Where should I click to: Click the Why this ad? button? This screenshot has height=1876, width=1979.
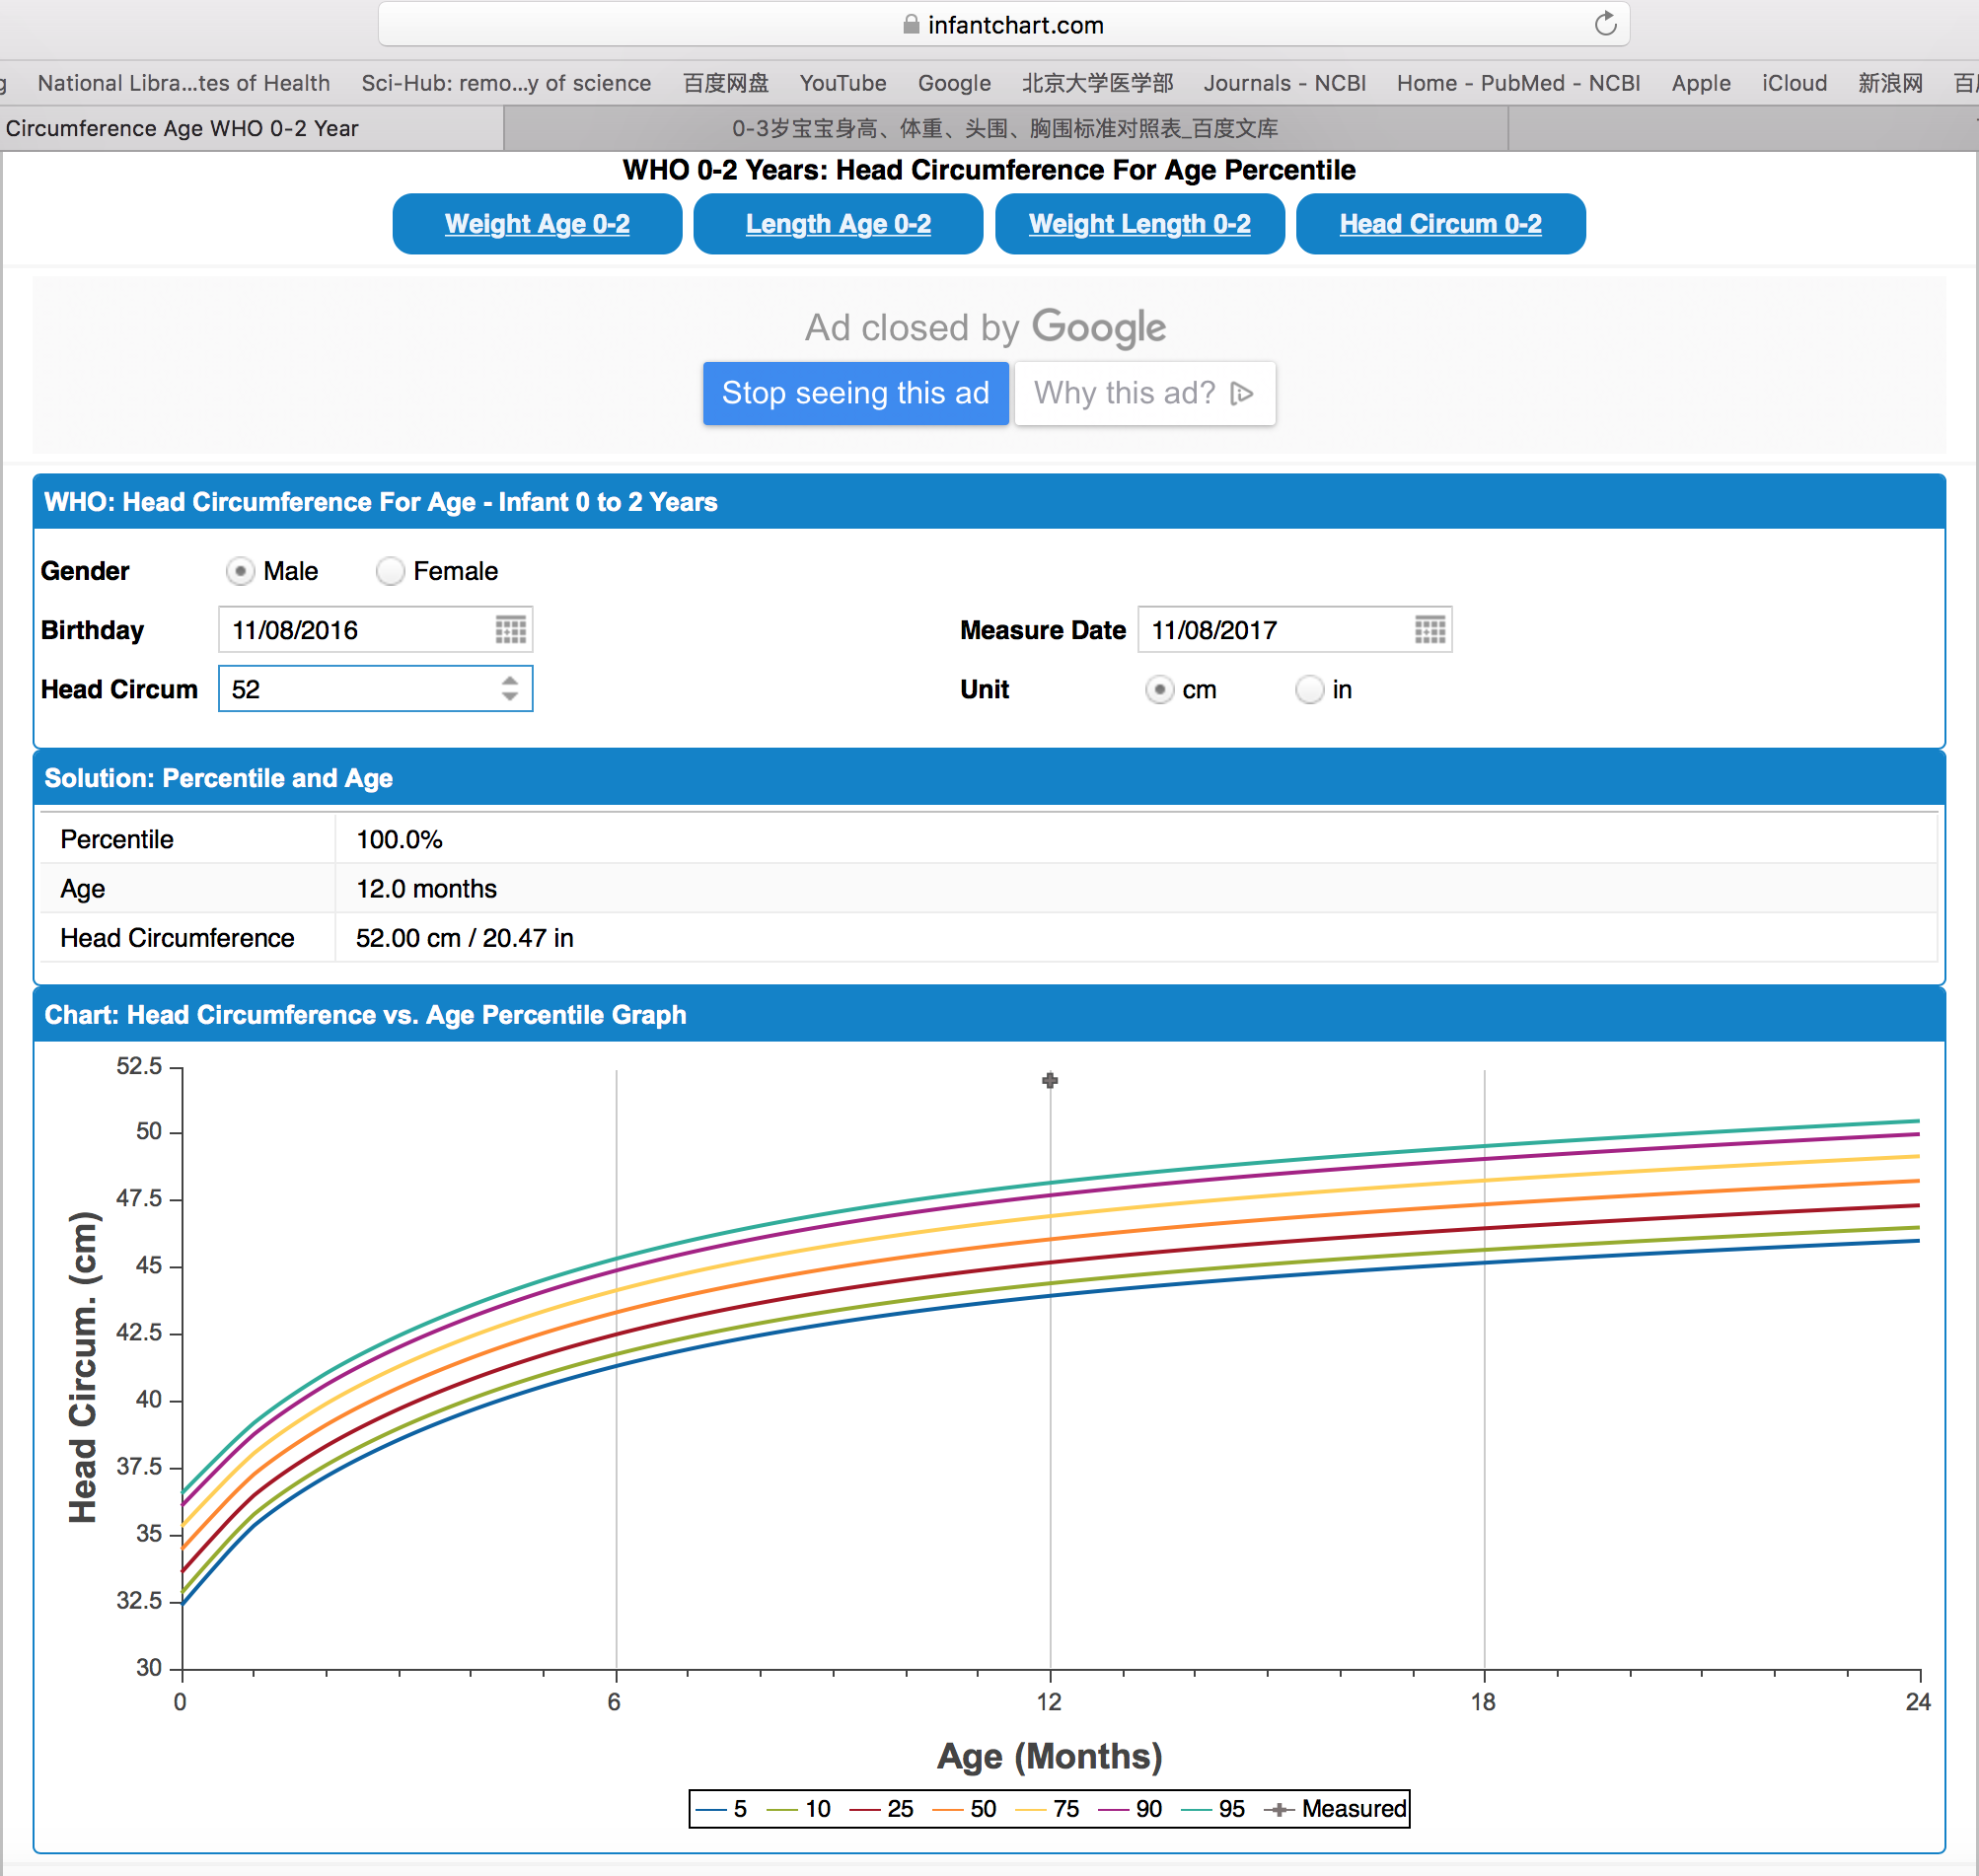1145,393
